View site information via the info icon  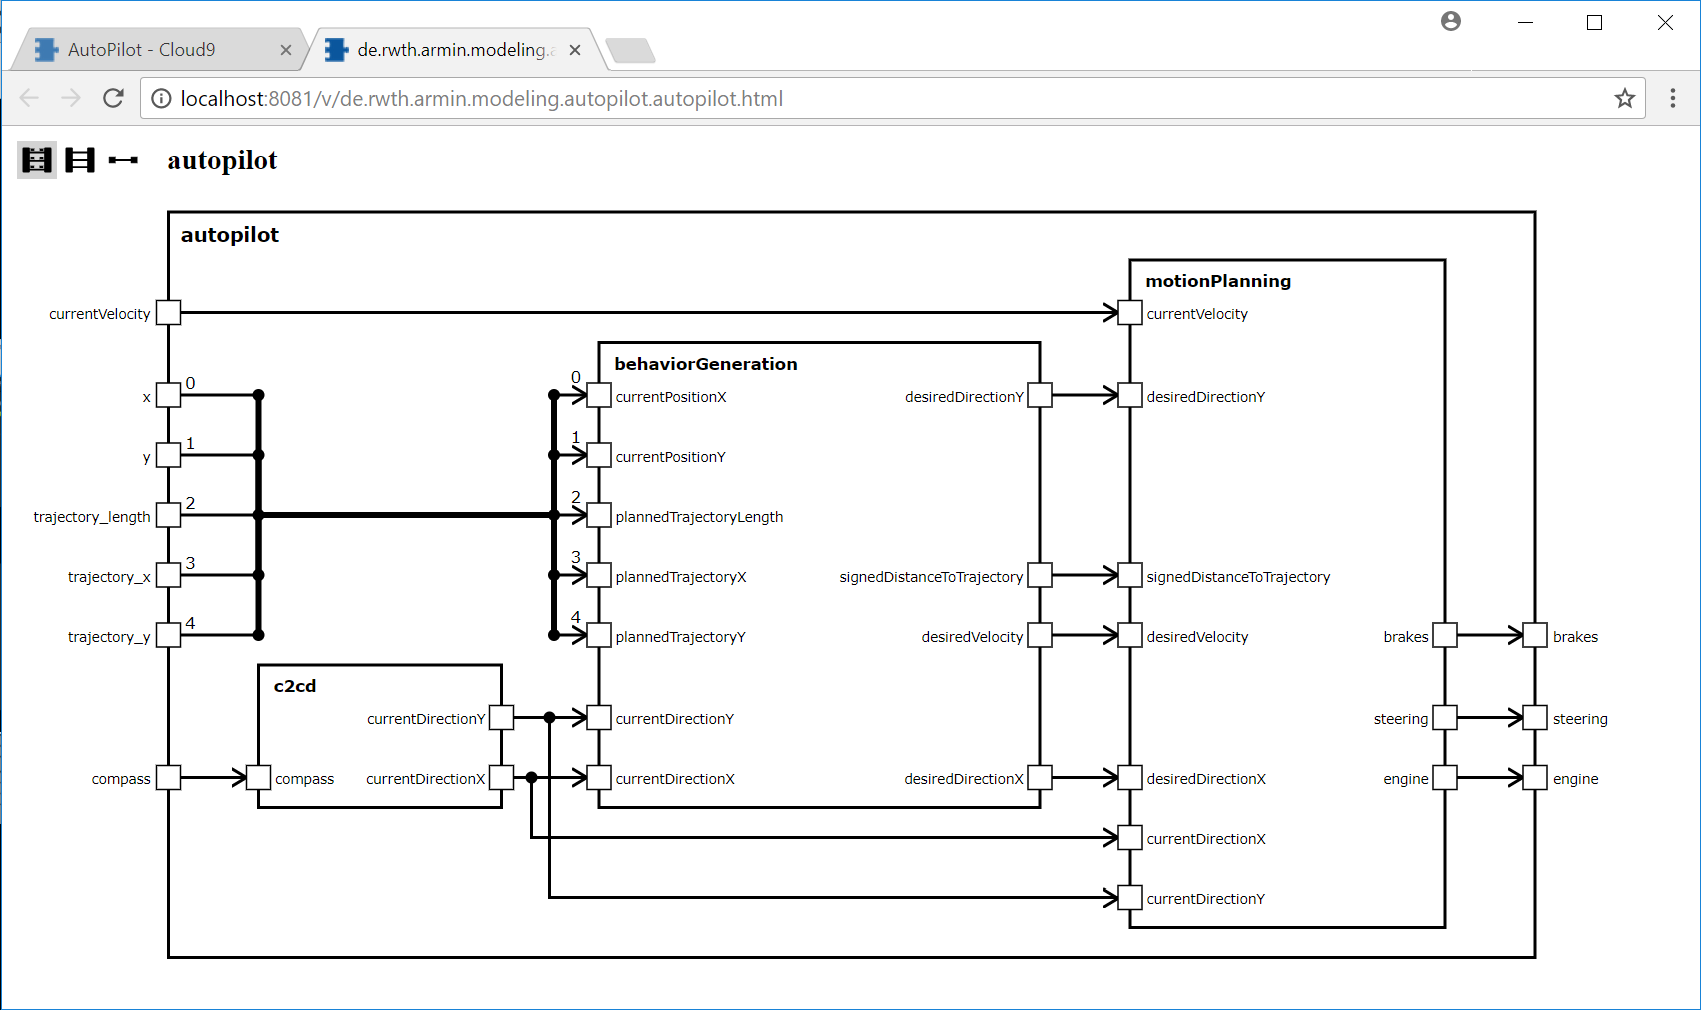[161, 98]
